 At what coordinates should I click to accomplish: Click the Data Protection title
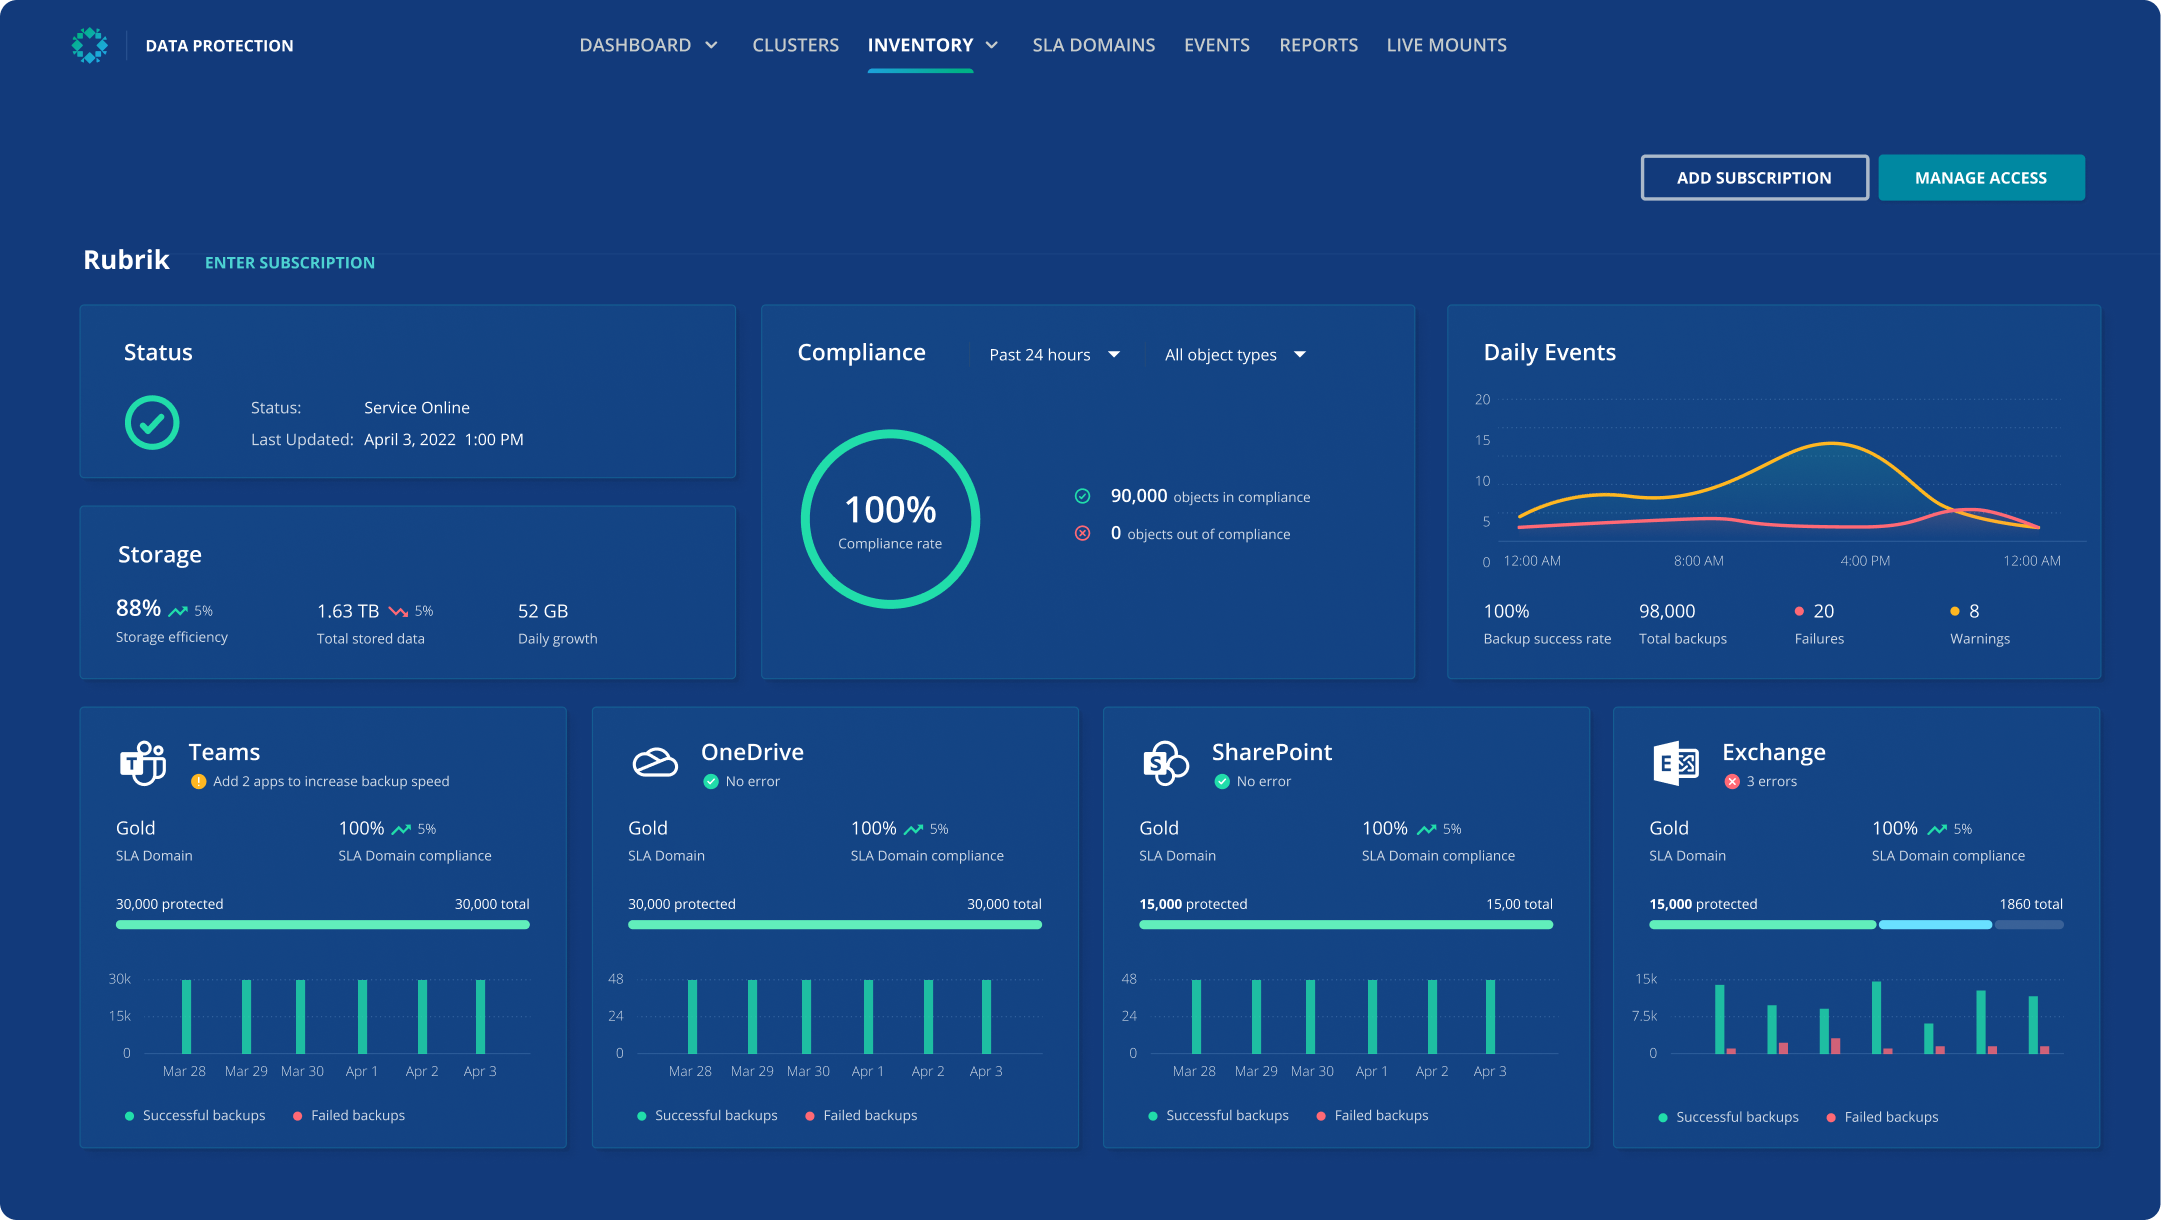[x=219, y=46]
